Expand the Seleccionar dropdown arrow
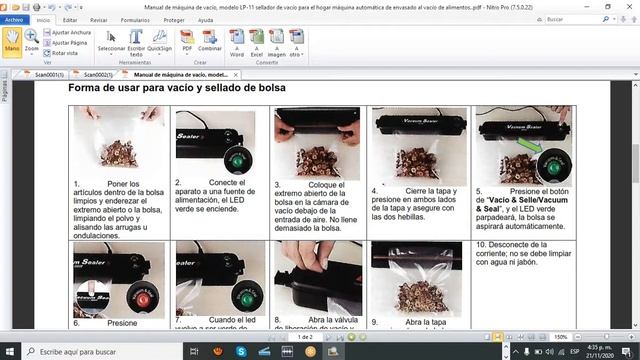 click(x=111, y=54)
